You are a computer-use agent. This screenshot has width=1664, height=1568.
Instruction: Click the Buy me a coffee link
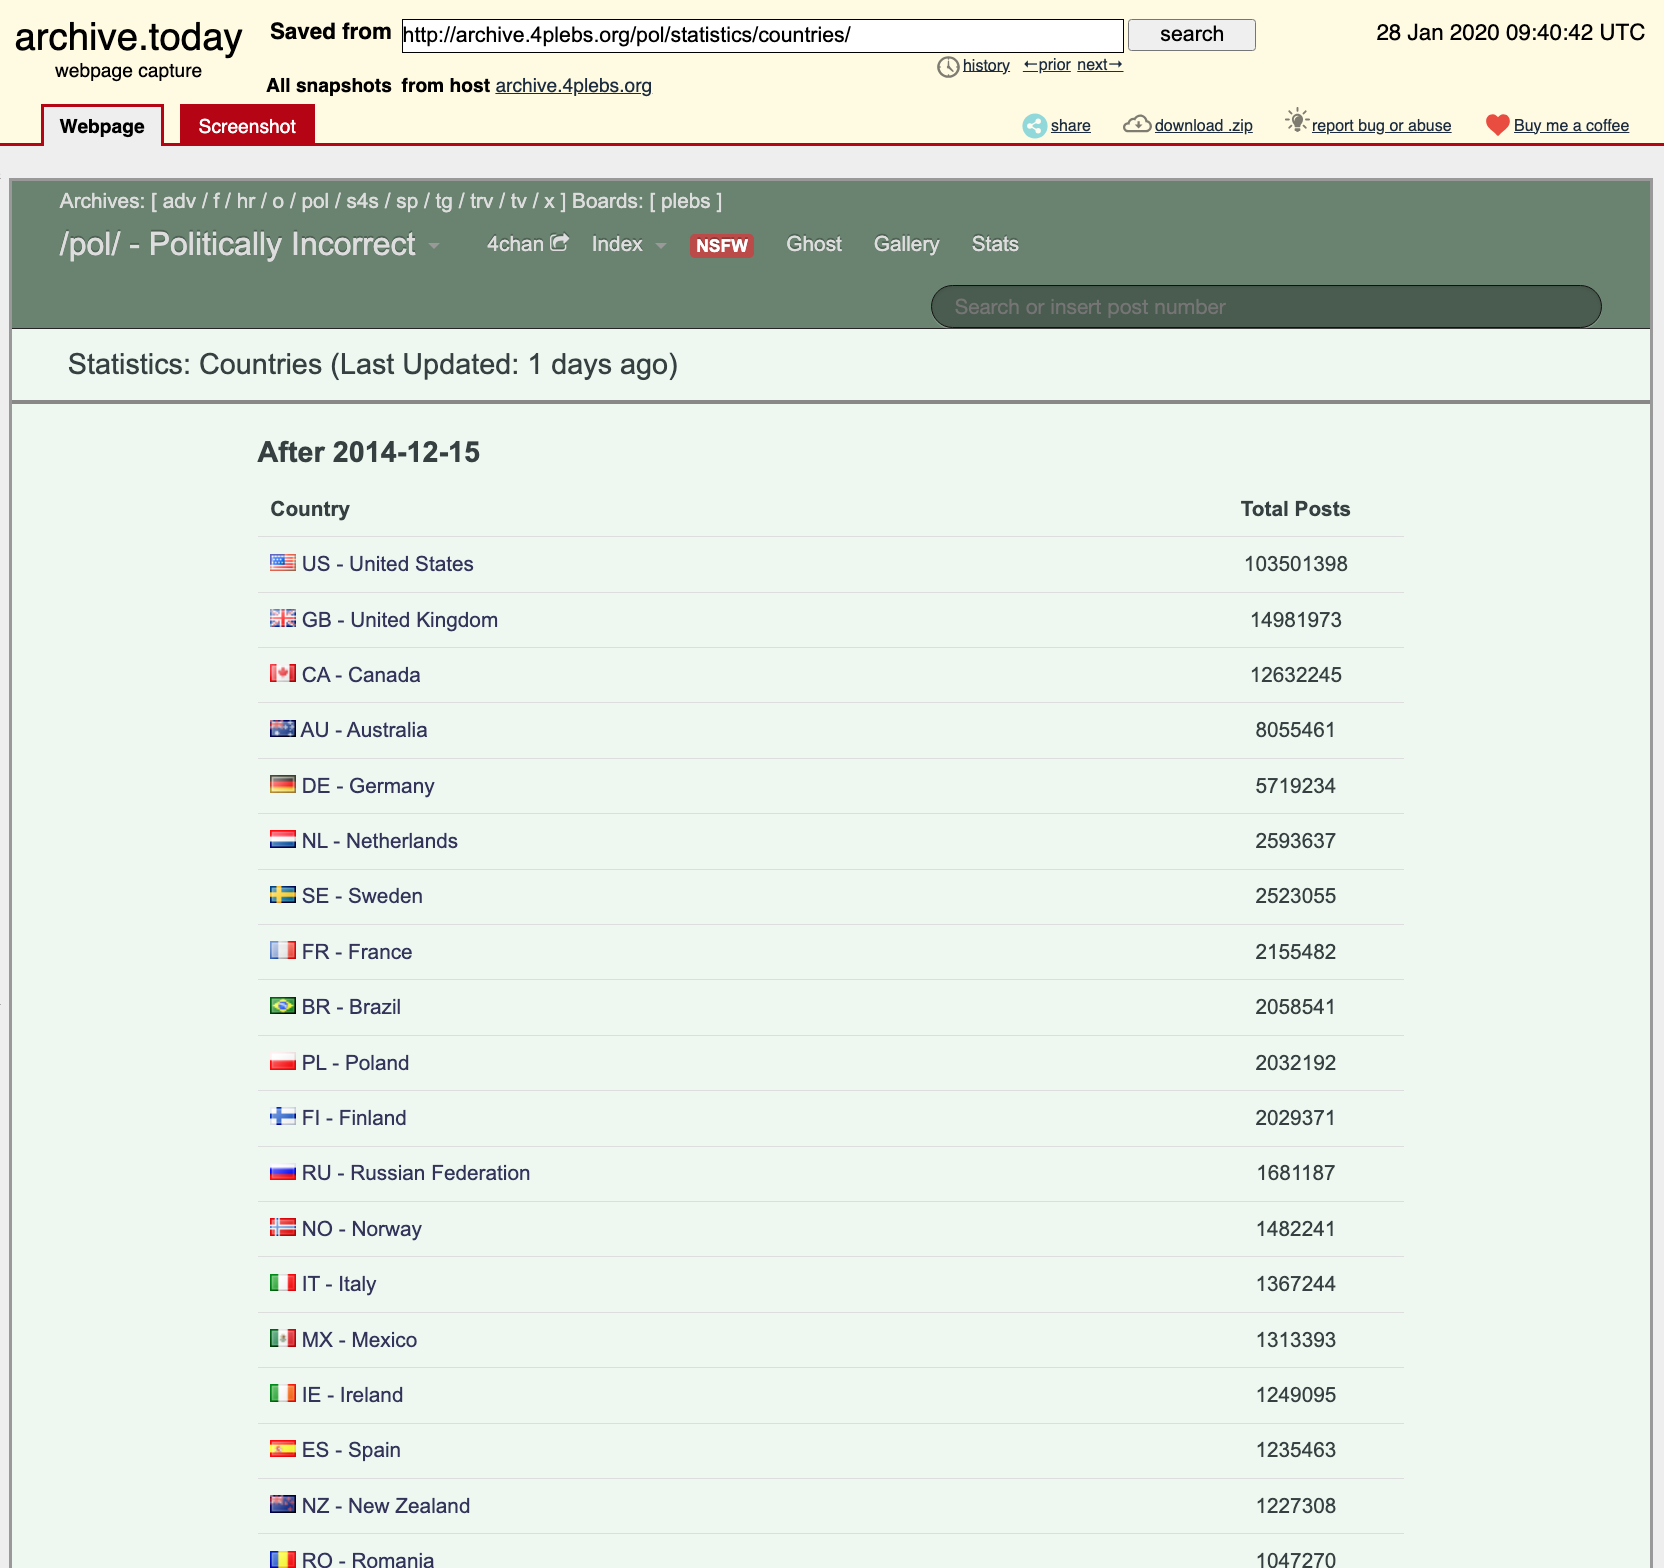click(1571, 125)
